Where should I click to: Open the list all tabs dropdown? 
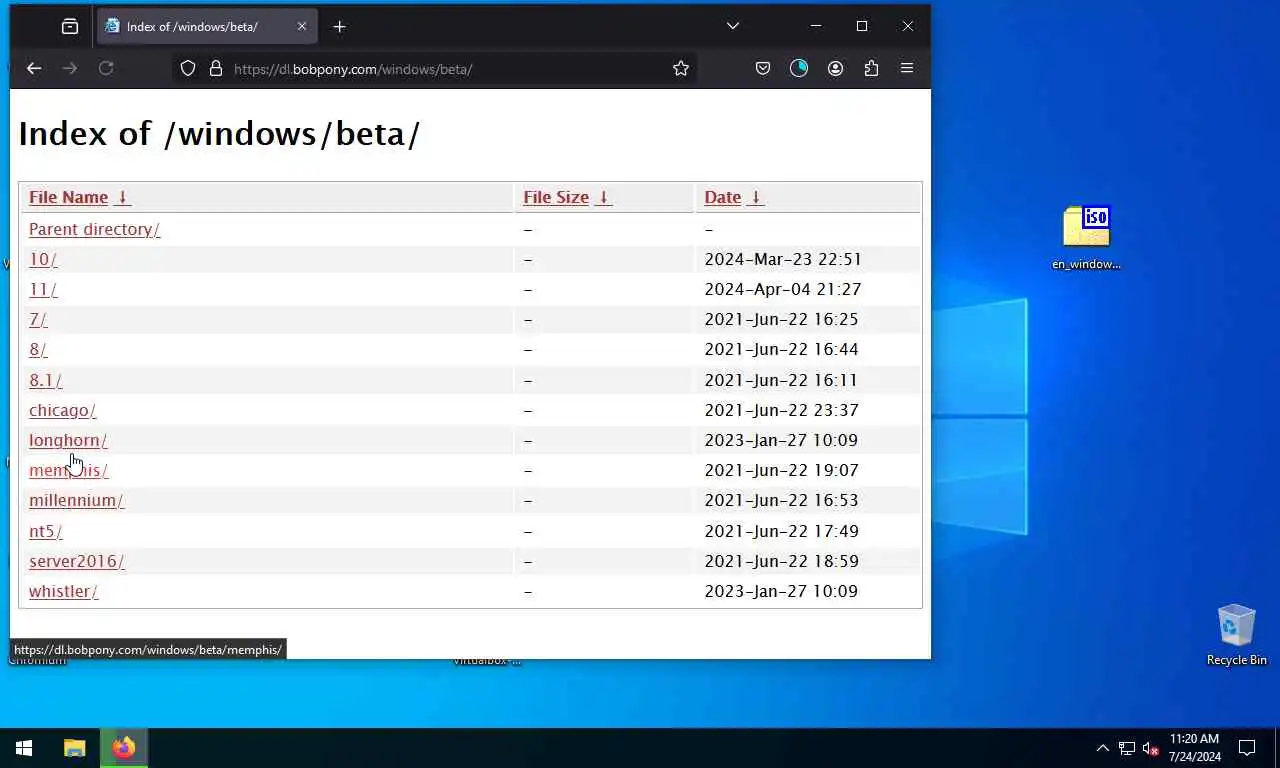point(733,26)
